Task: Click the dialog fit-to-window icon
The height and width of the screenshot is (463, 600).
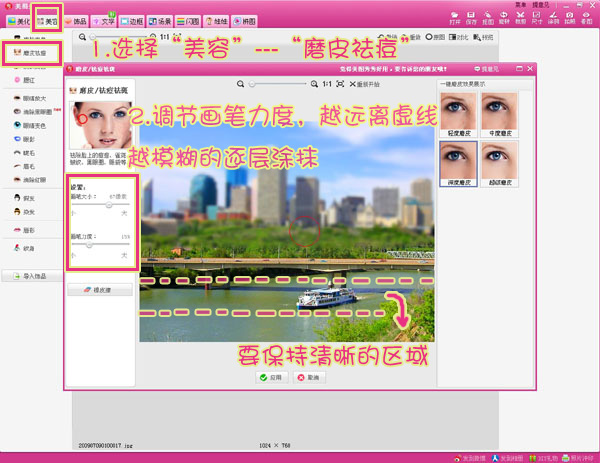Action: [x=340, y=84]
